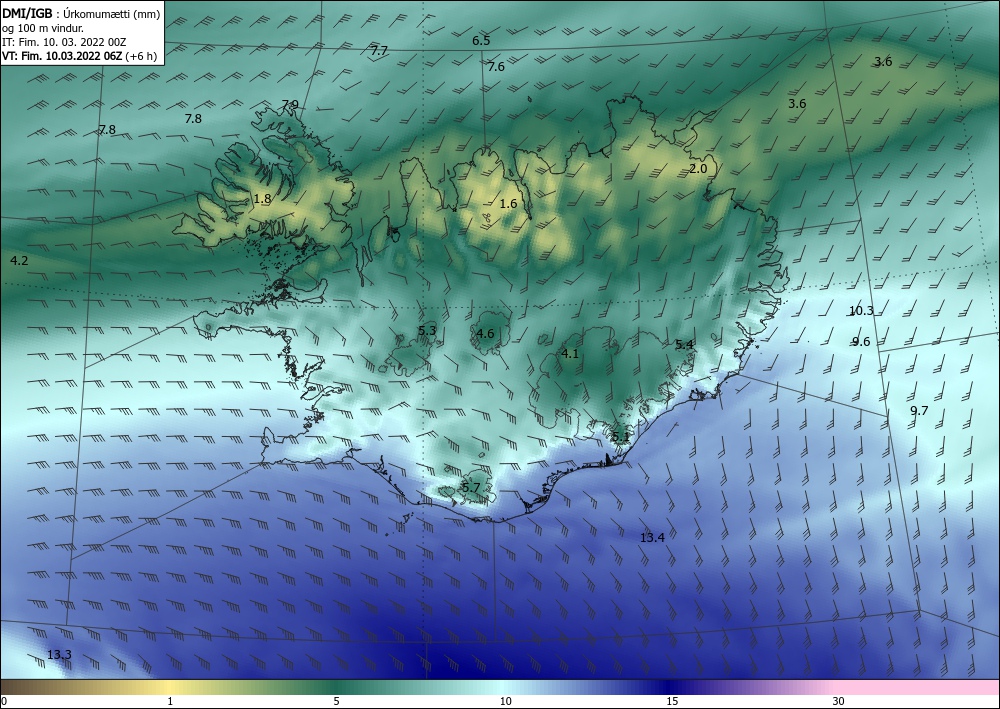This screenshot has width=1000, height=709.
Task: Click the 1.6 value label
Action: coord(508,204)
